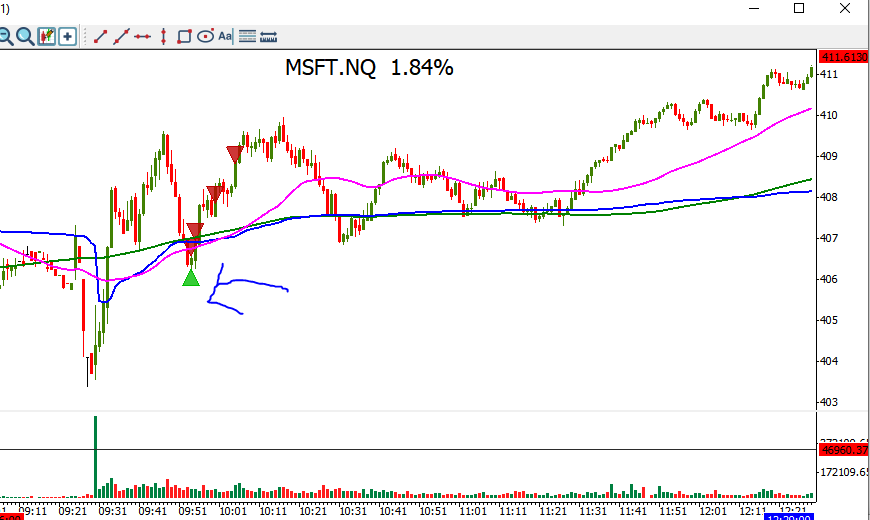The width and height of the screenshot is (870, 520).
Task: Click the zoom in magnifier icon
Action: point(25,37)
